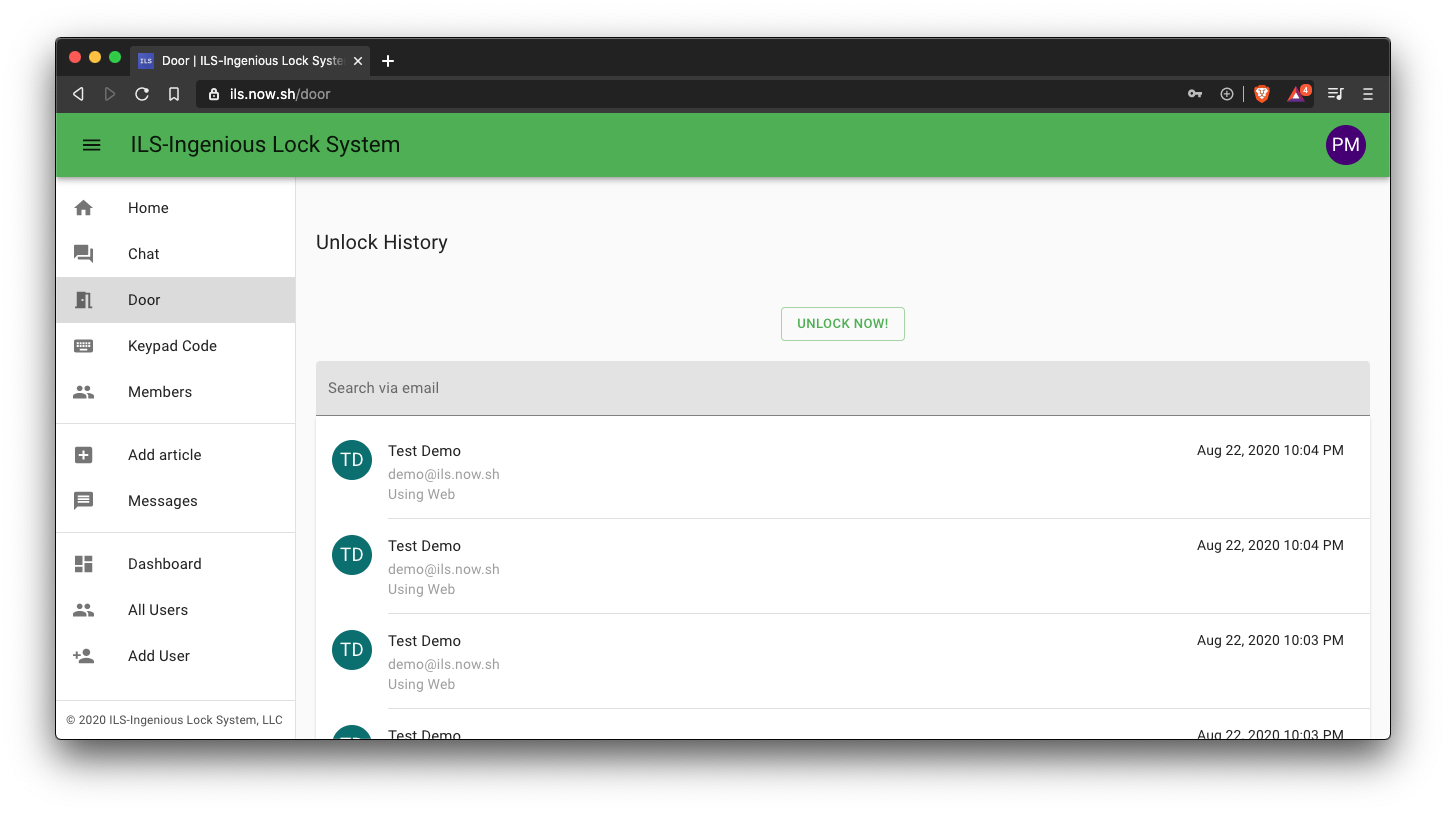
Task: Open the hamburger navigation menu
Action: click(91, 145)
